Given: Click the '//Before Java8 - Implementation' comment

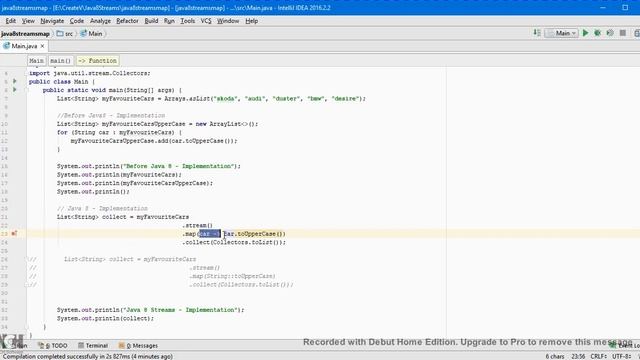Looking at the screenshot, I should point(111,116).
